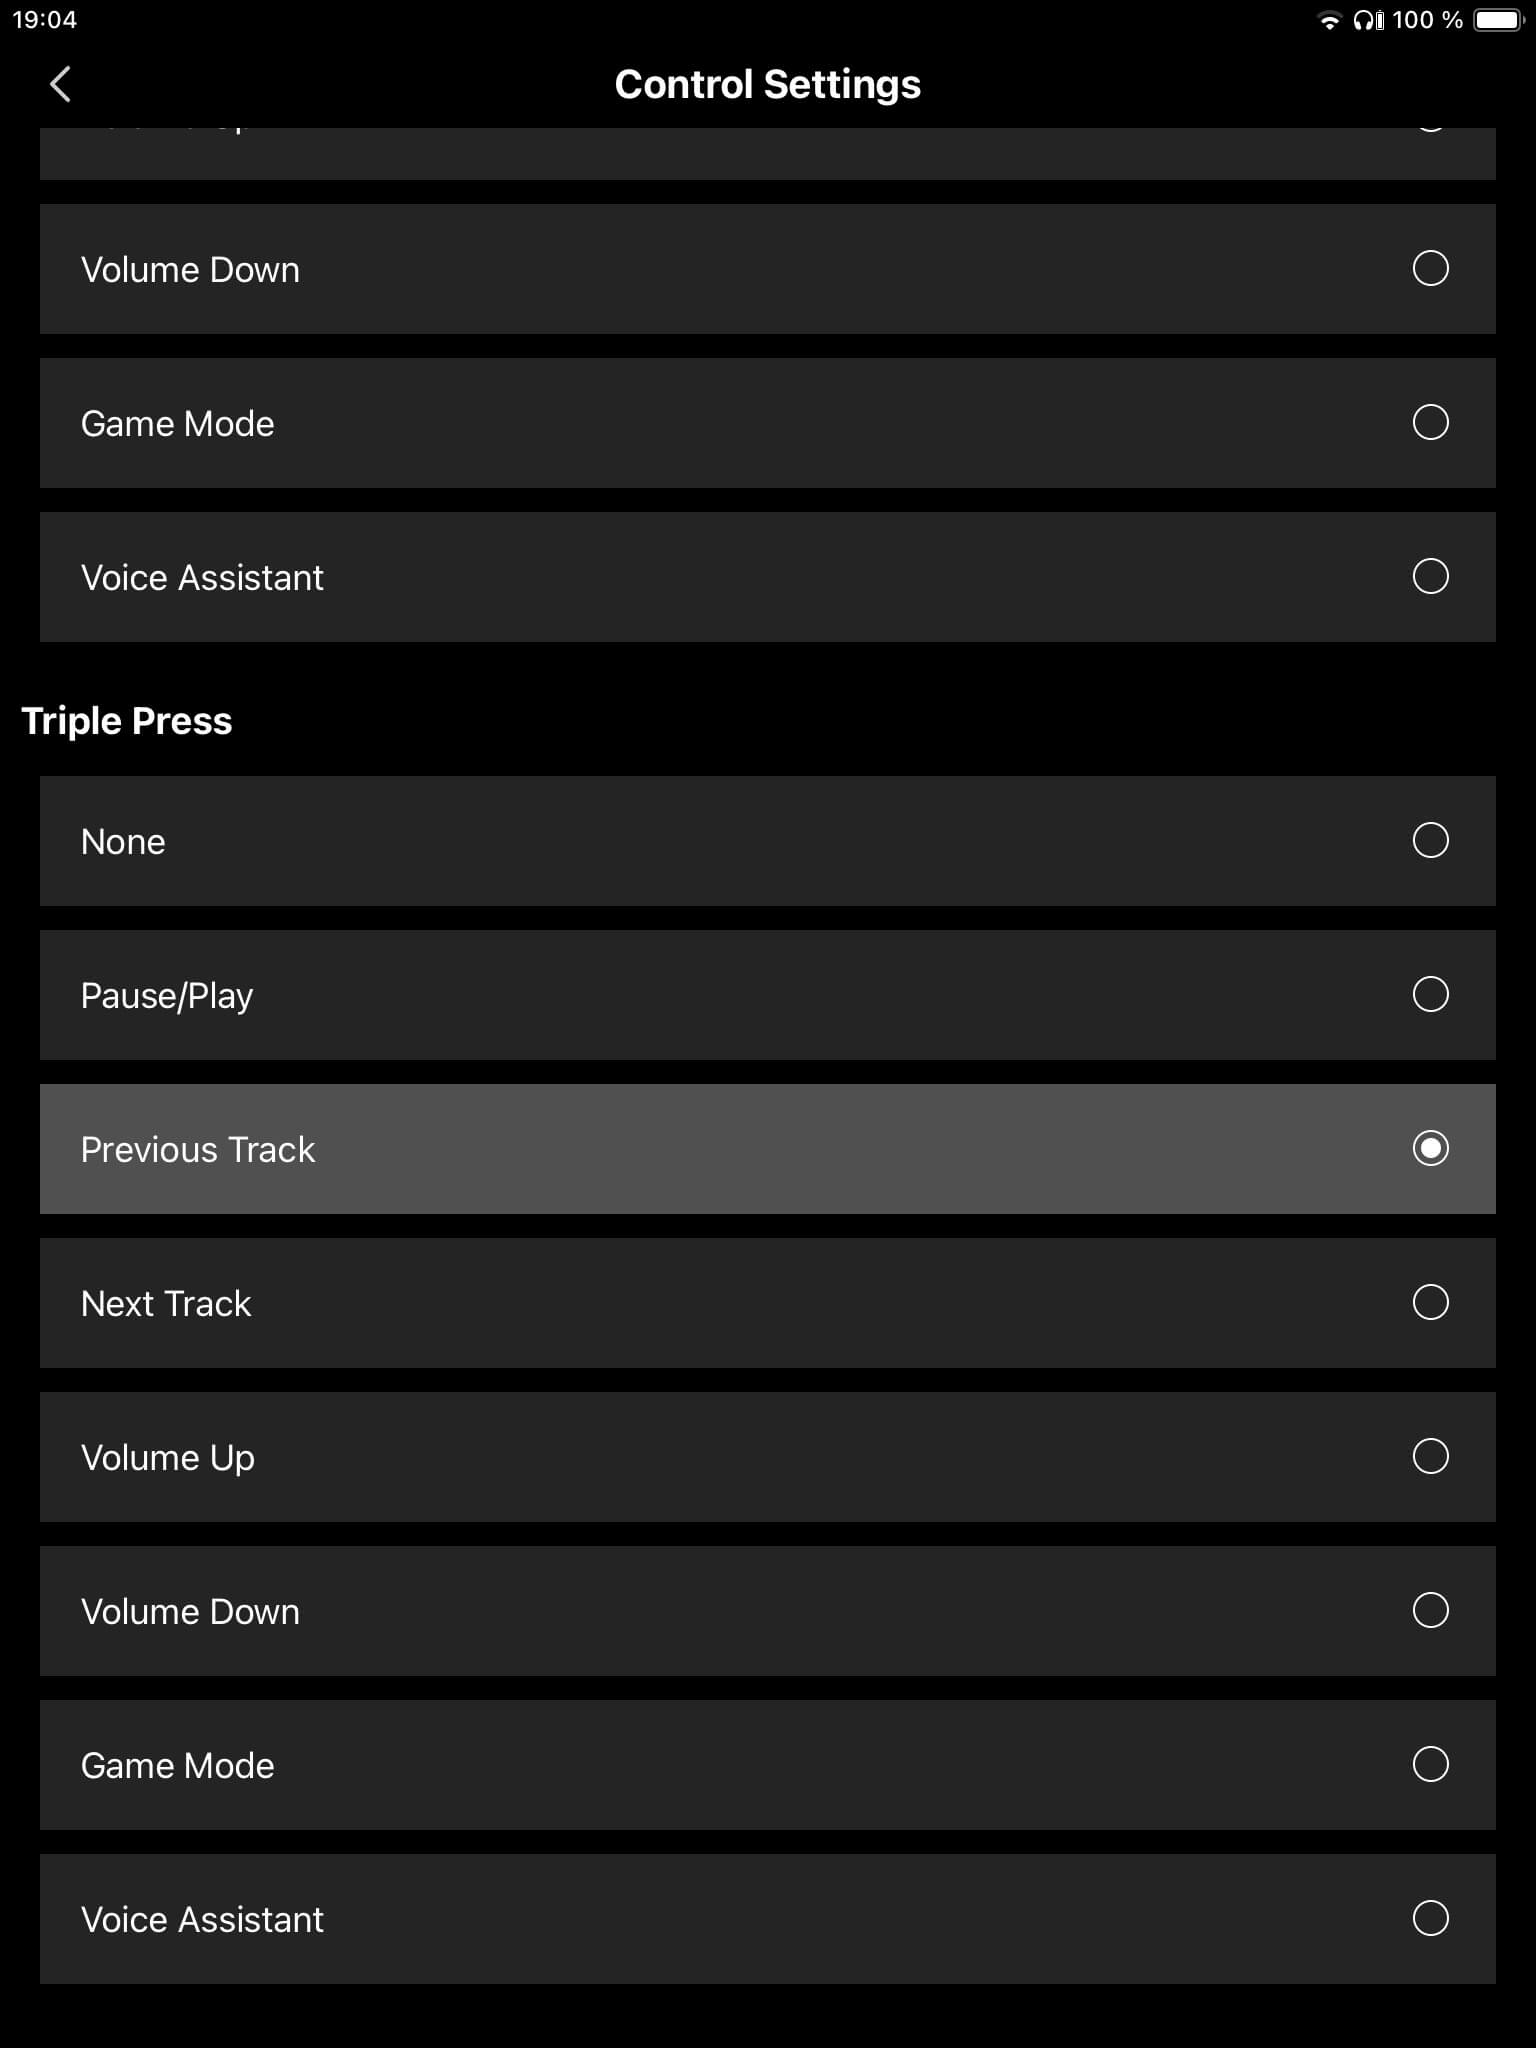Select the Previous Track radio button
Viewport: 1536px width, 2048px height.
tap(1430, 1149)
